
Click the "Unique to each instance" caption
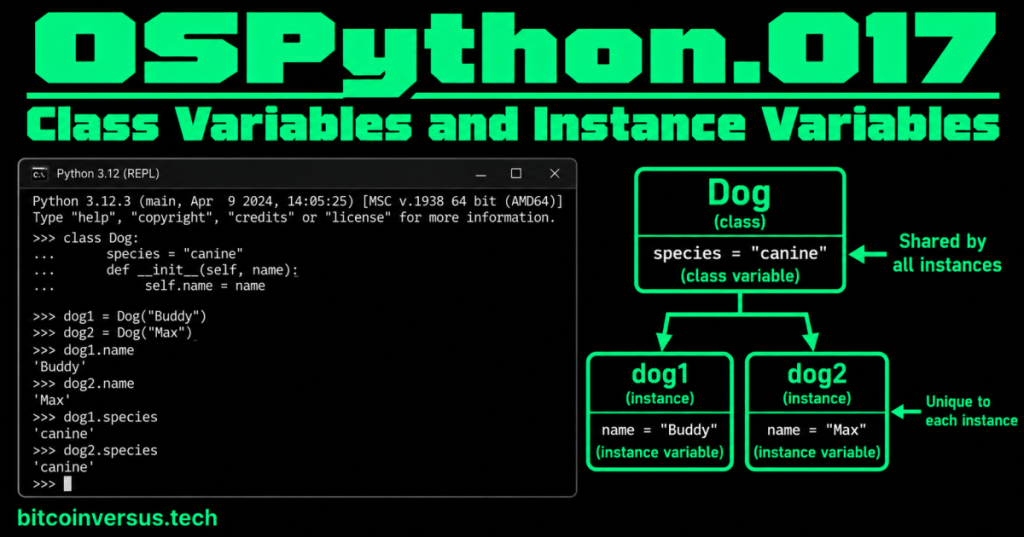(x=971, y=411)
